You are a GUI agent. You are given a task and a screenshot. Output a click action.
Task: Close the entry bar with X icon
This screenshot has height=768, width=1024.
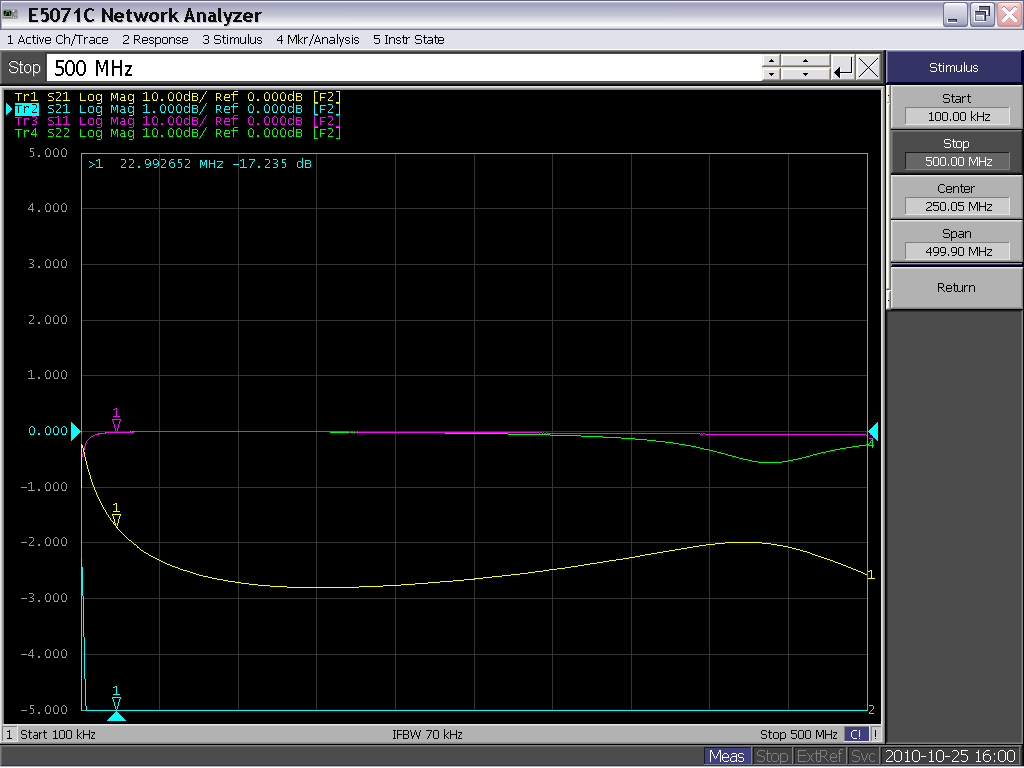point(869,68)
